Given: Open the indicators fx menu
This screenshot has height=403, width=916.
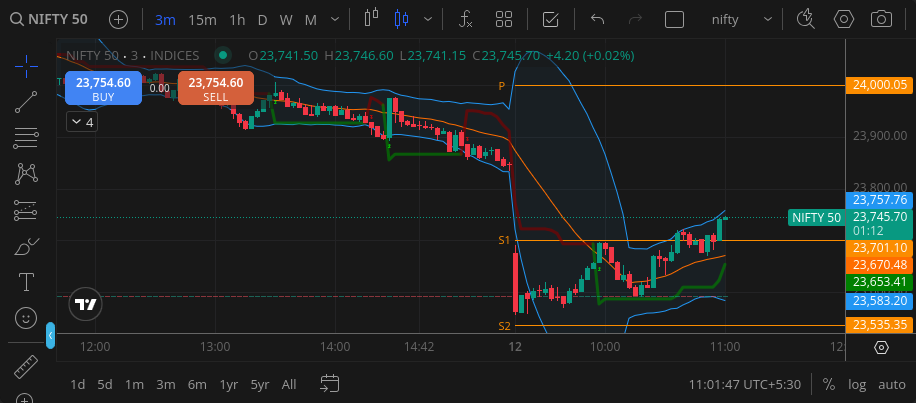Looking at the screenshot, I should coord(465,19).
